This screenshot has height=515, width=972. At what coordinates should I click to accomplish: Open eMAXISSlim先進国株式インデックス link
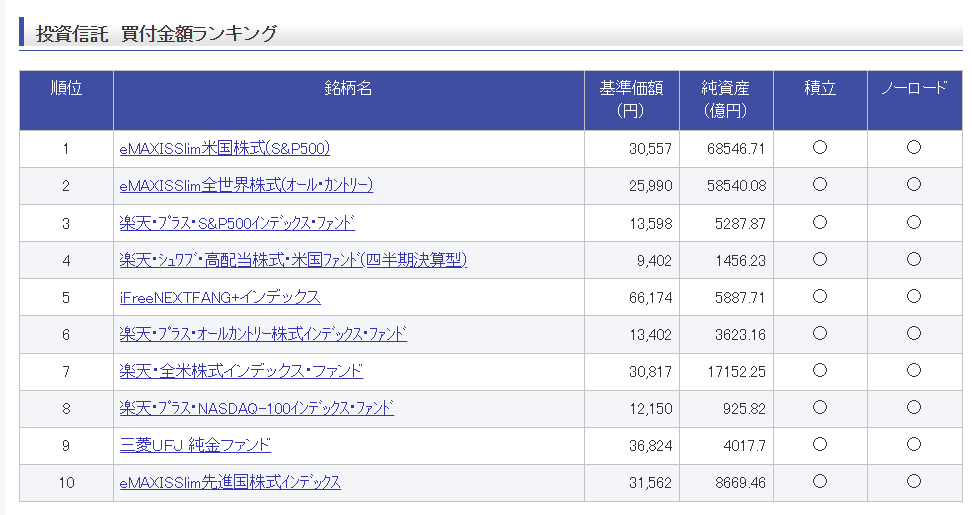click(x=230, y=483)
